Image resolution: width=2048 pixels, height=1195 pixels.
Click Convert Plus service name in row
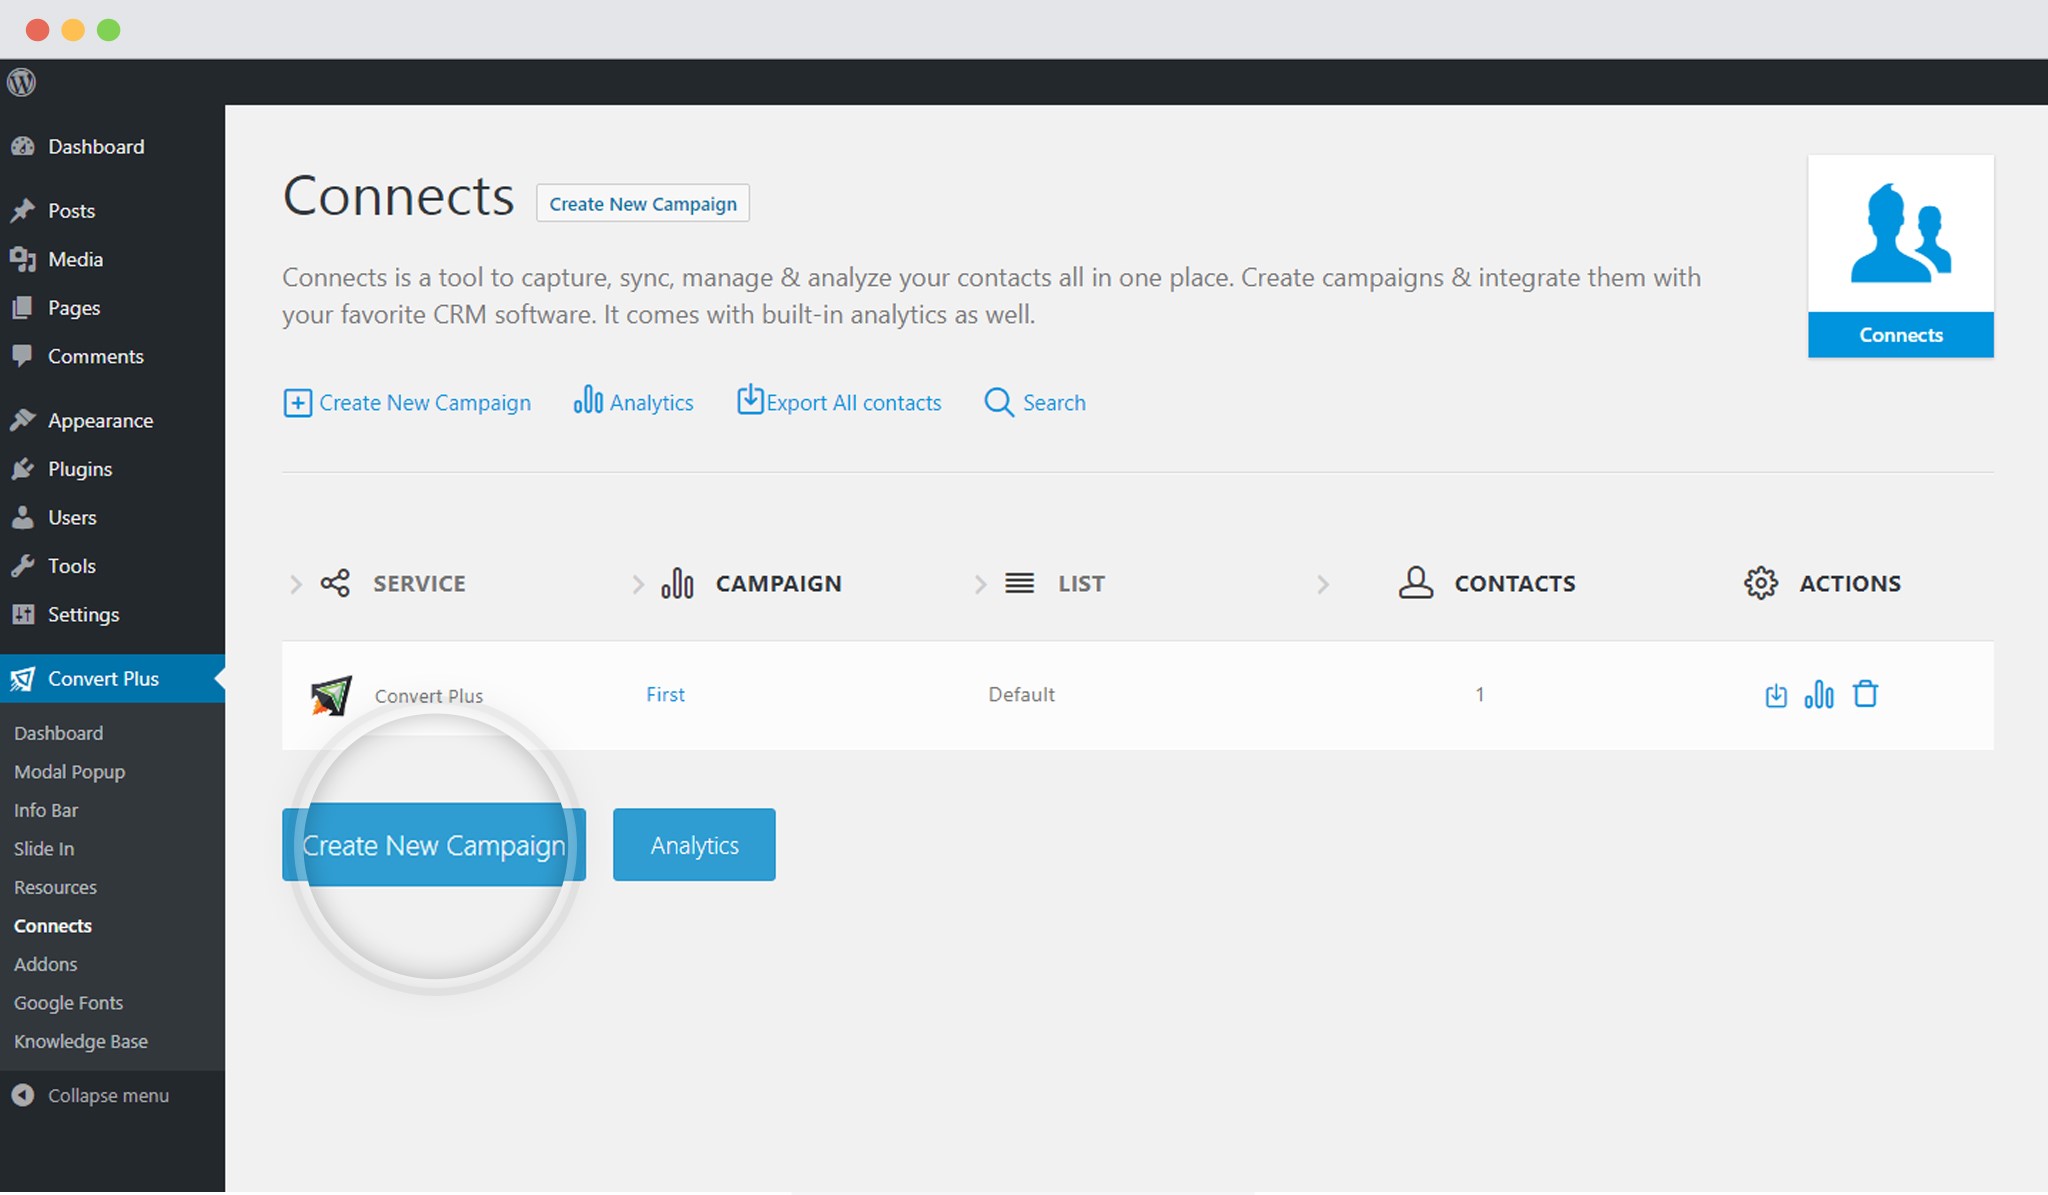click(x=429, y=696)
